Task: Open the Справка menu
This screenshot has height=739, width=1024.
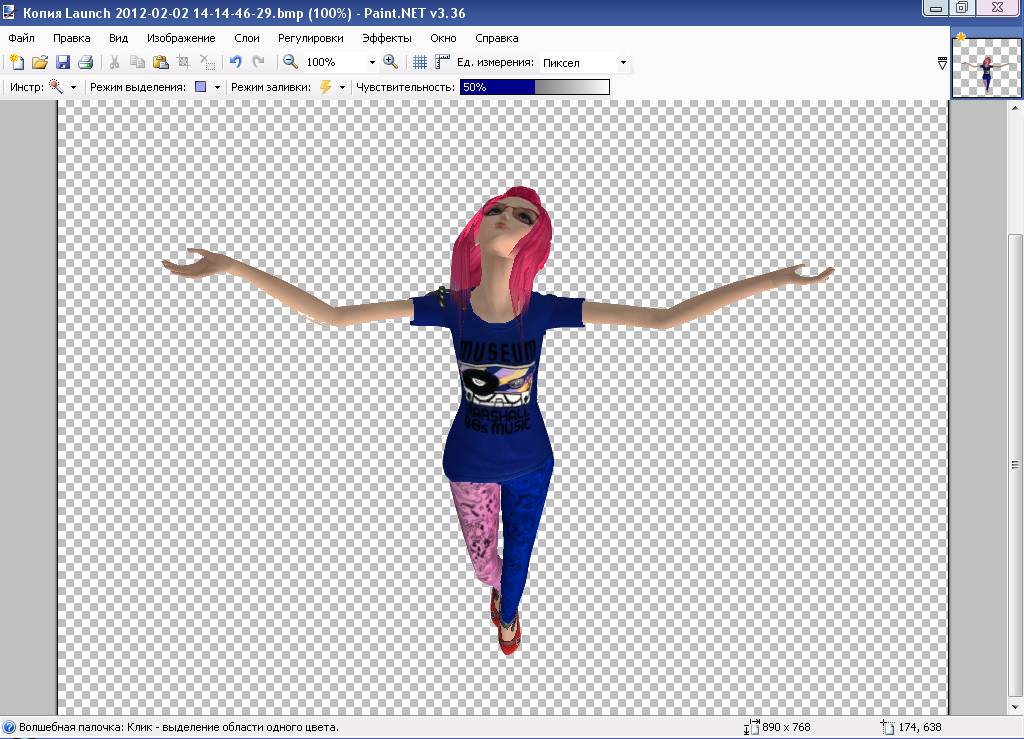Action: click(x=497, y=38)
